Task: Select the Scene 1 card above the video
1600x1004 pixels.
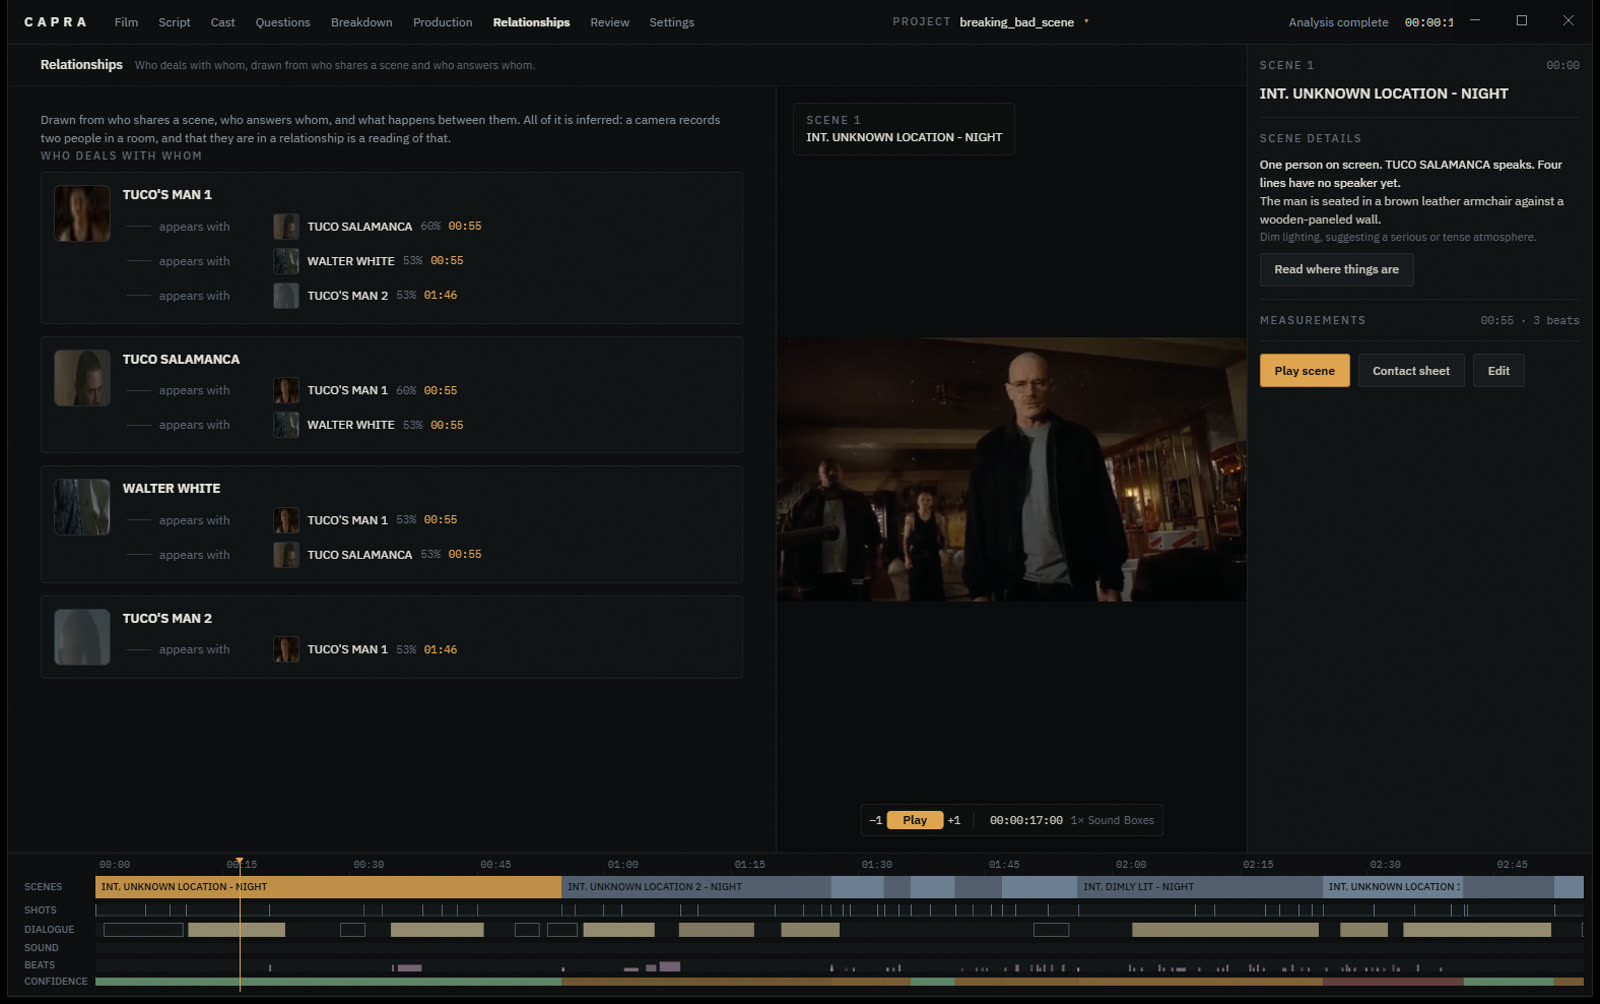Action: pyautogui.click(x=904, y=129)
